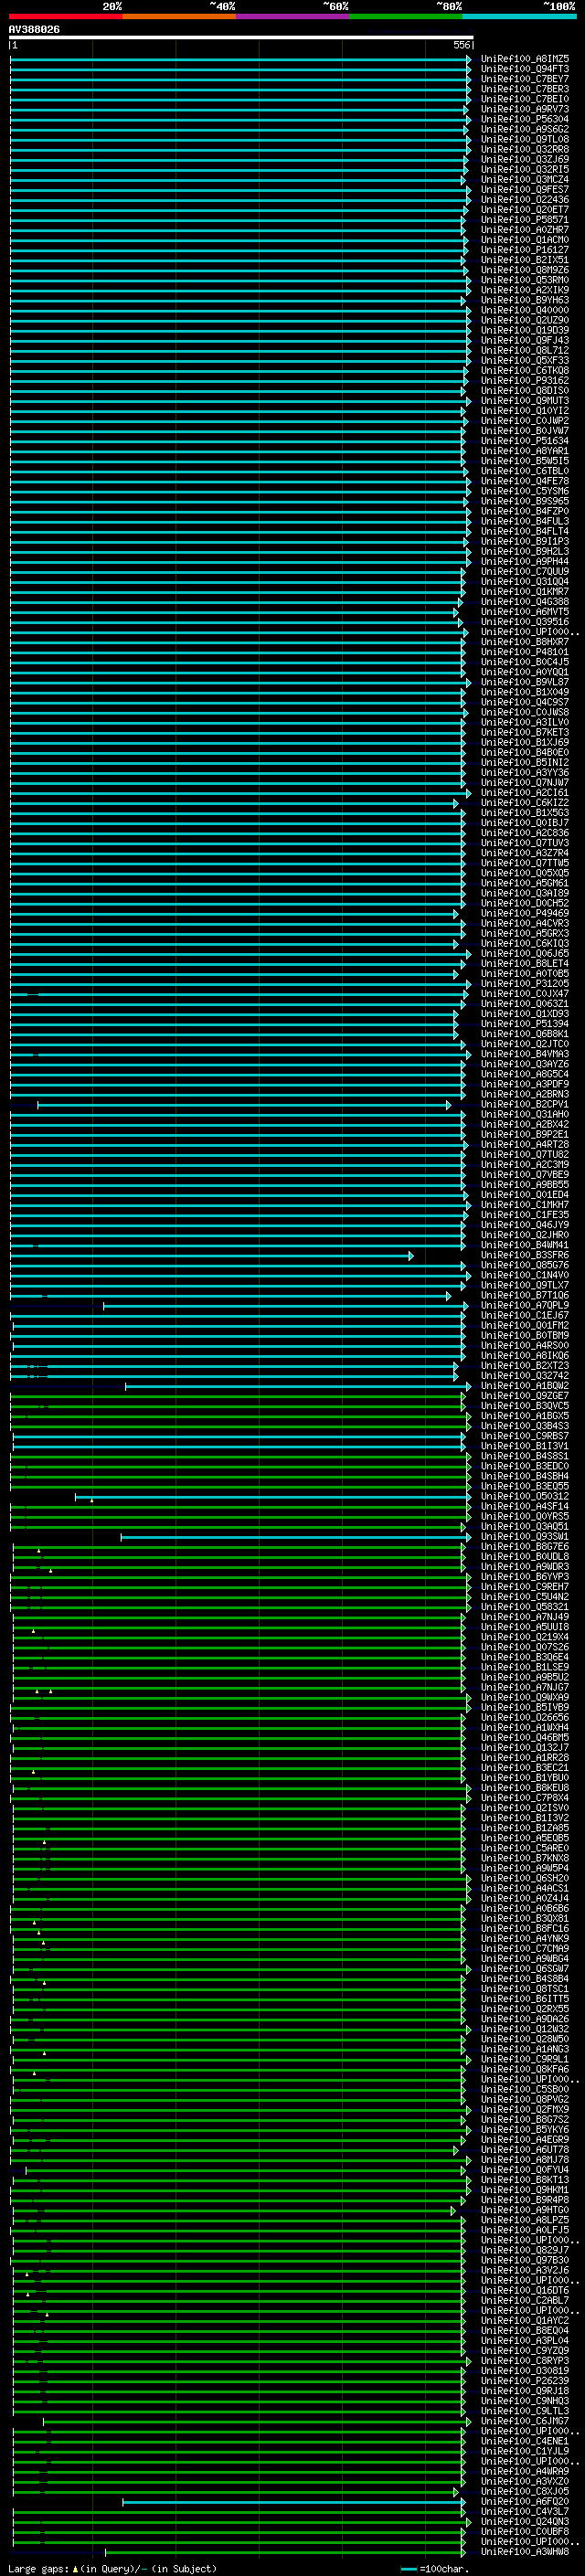
Task: Open hit label UniRef100_P58571
Action: 525,220
